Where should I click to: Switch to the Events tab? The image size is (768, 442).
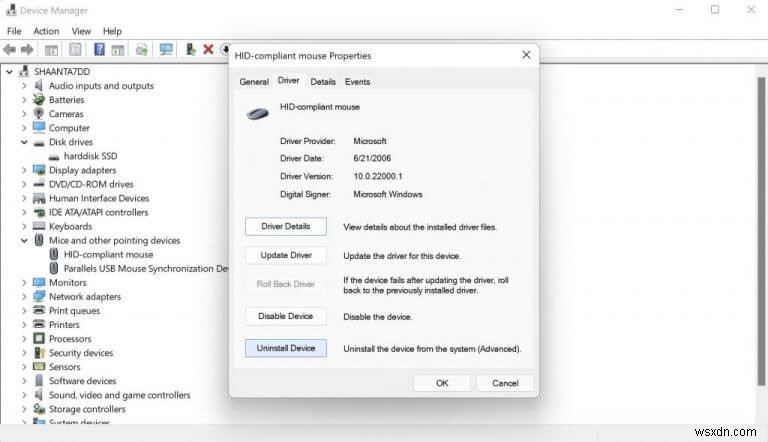(357, 82)
